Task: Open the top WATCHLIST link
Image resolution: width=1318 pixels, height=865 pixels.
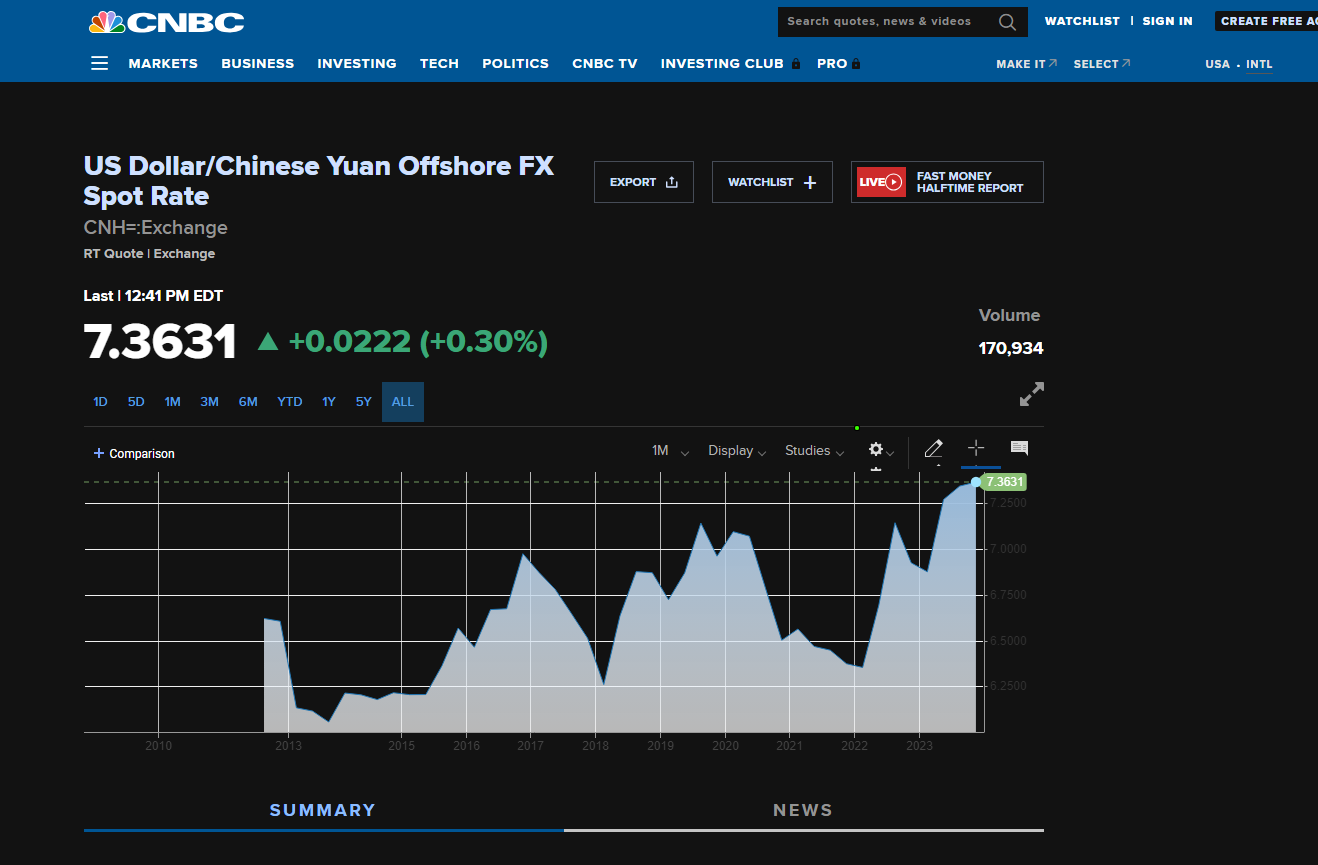Action: (x=1082, y=21)
